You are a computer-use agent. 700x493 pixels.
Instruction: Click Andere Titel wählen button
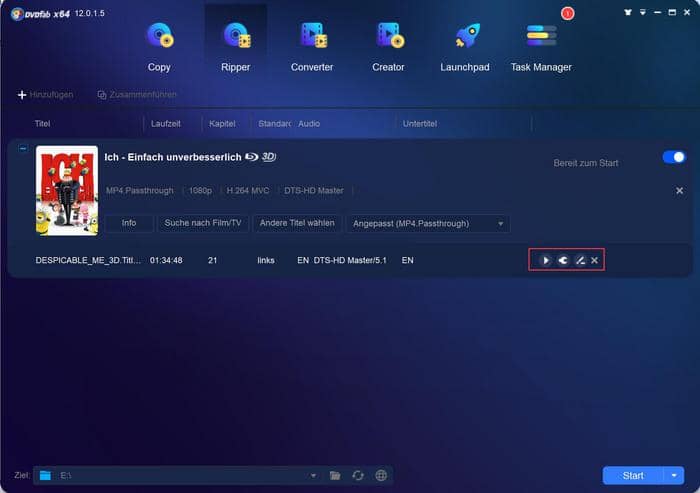(297, 223)
